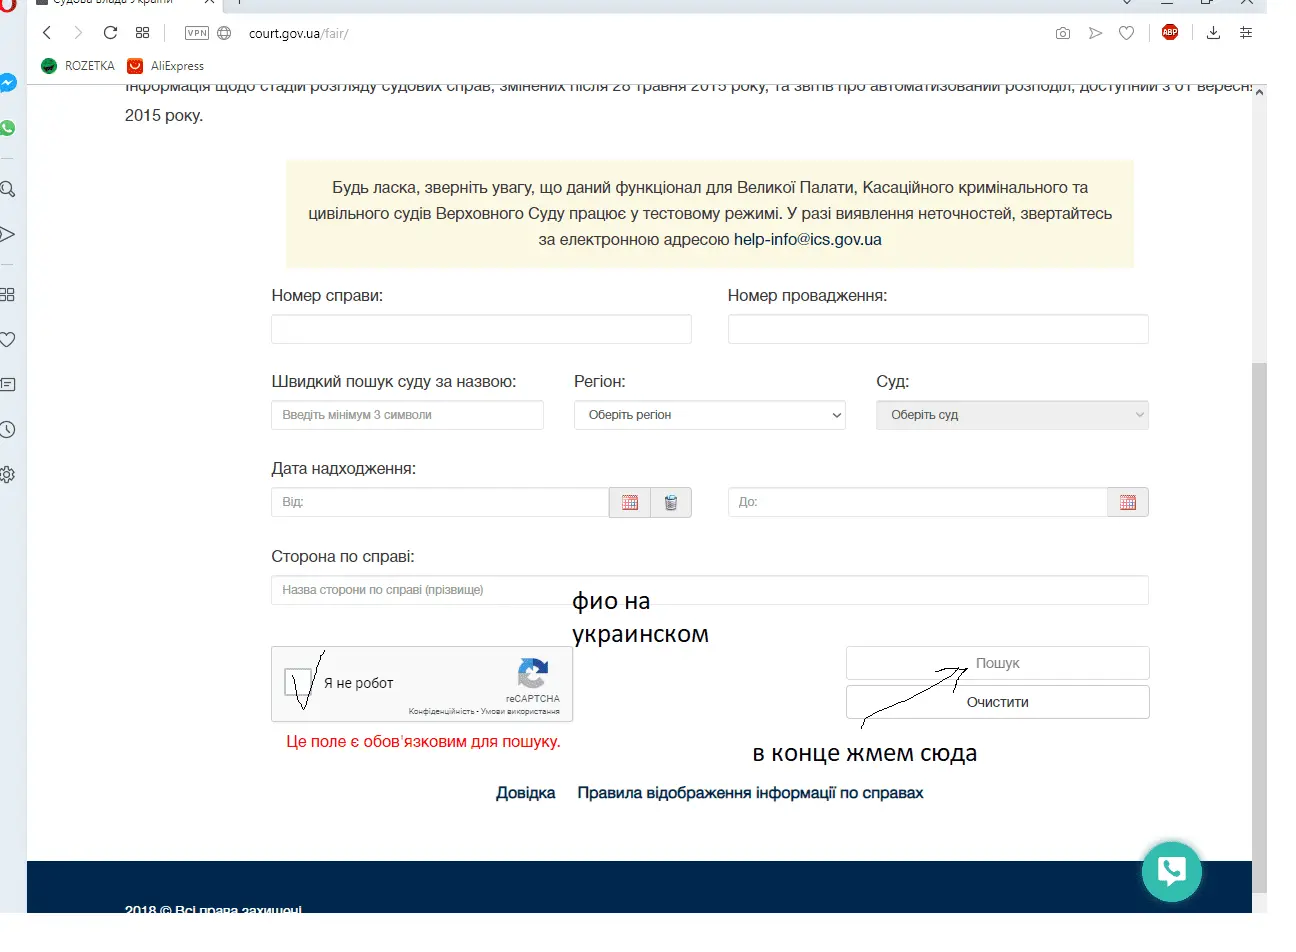Click the browser reload page icon
The height and width of the screenshot is (952, 1296).
pos(110,33)
